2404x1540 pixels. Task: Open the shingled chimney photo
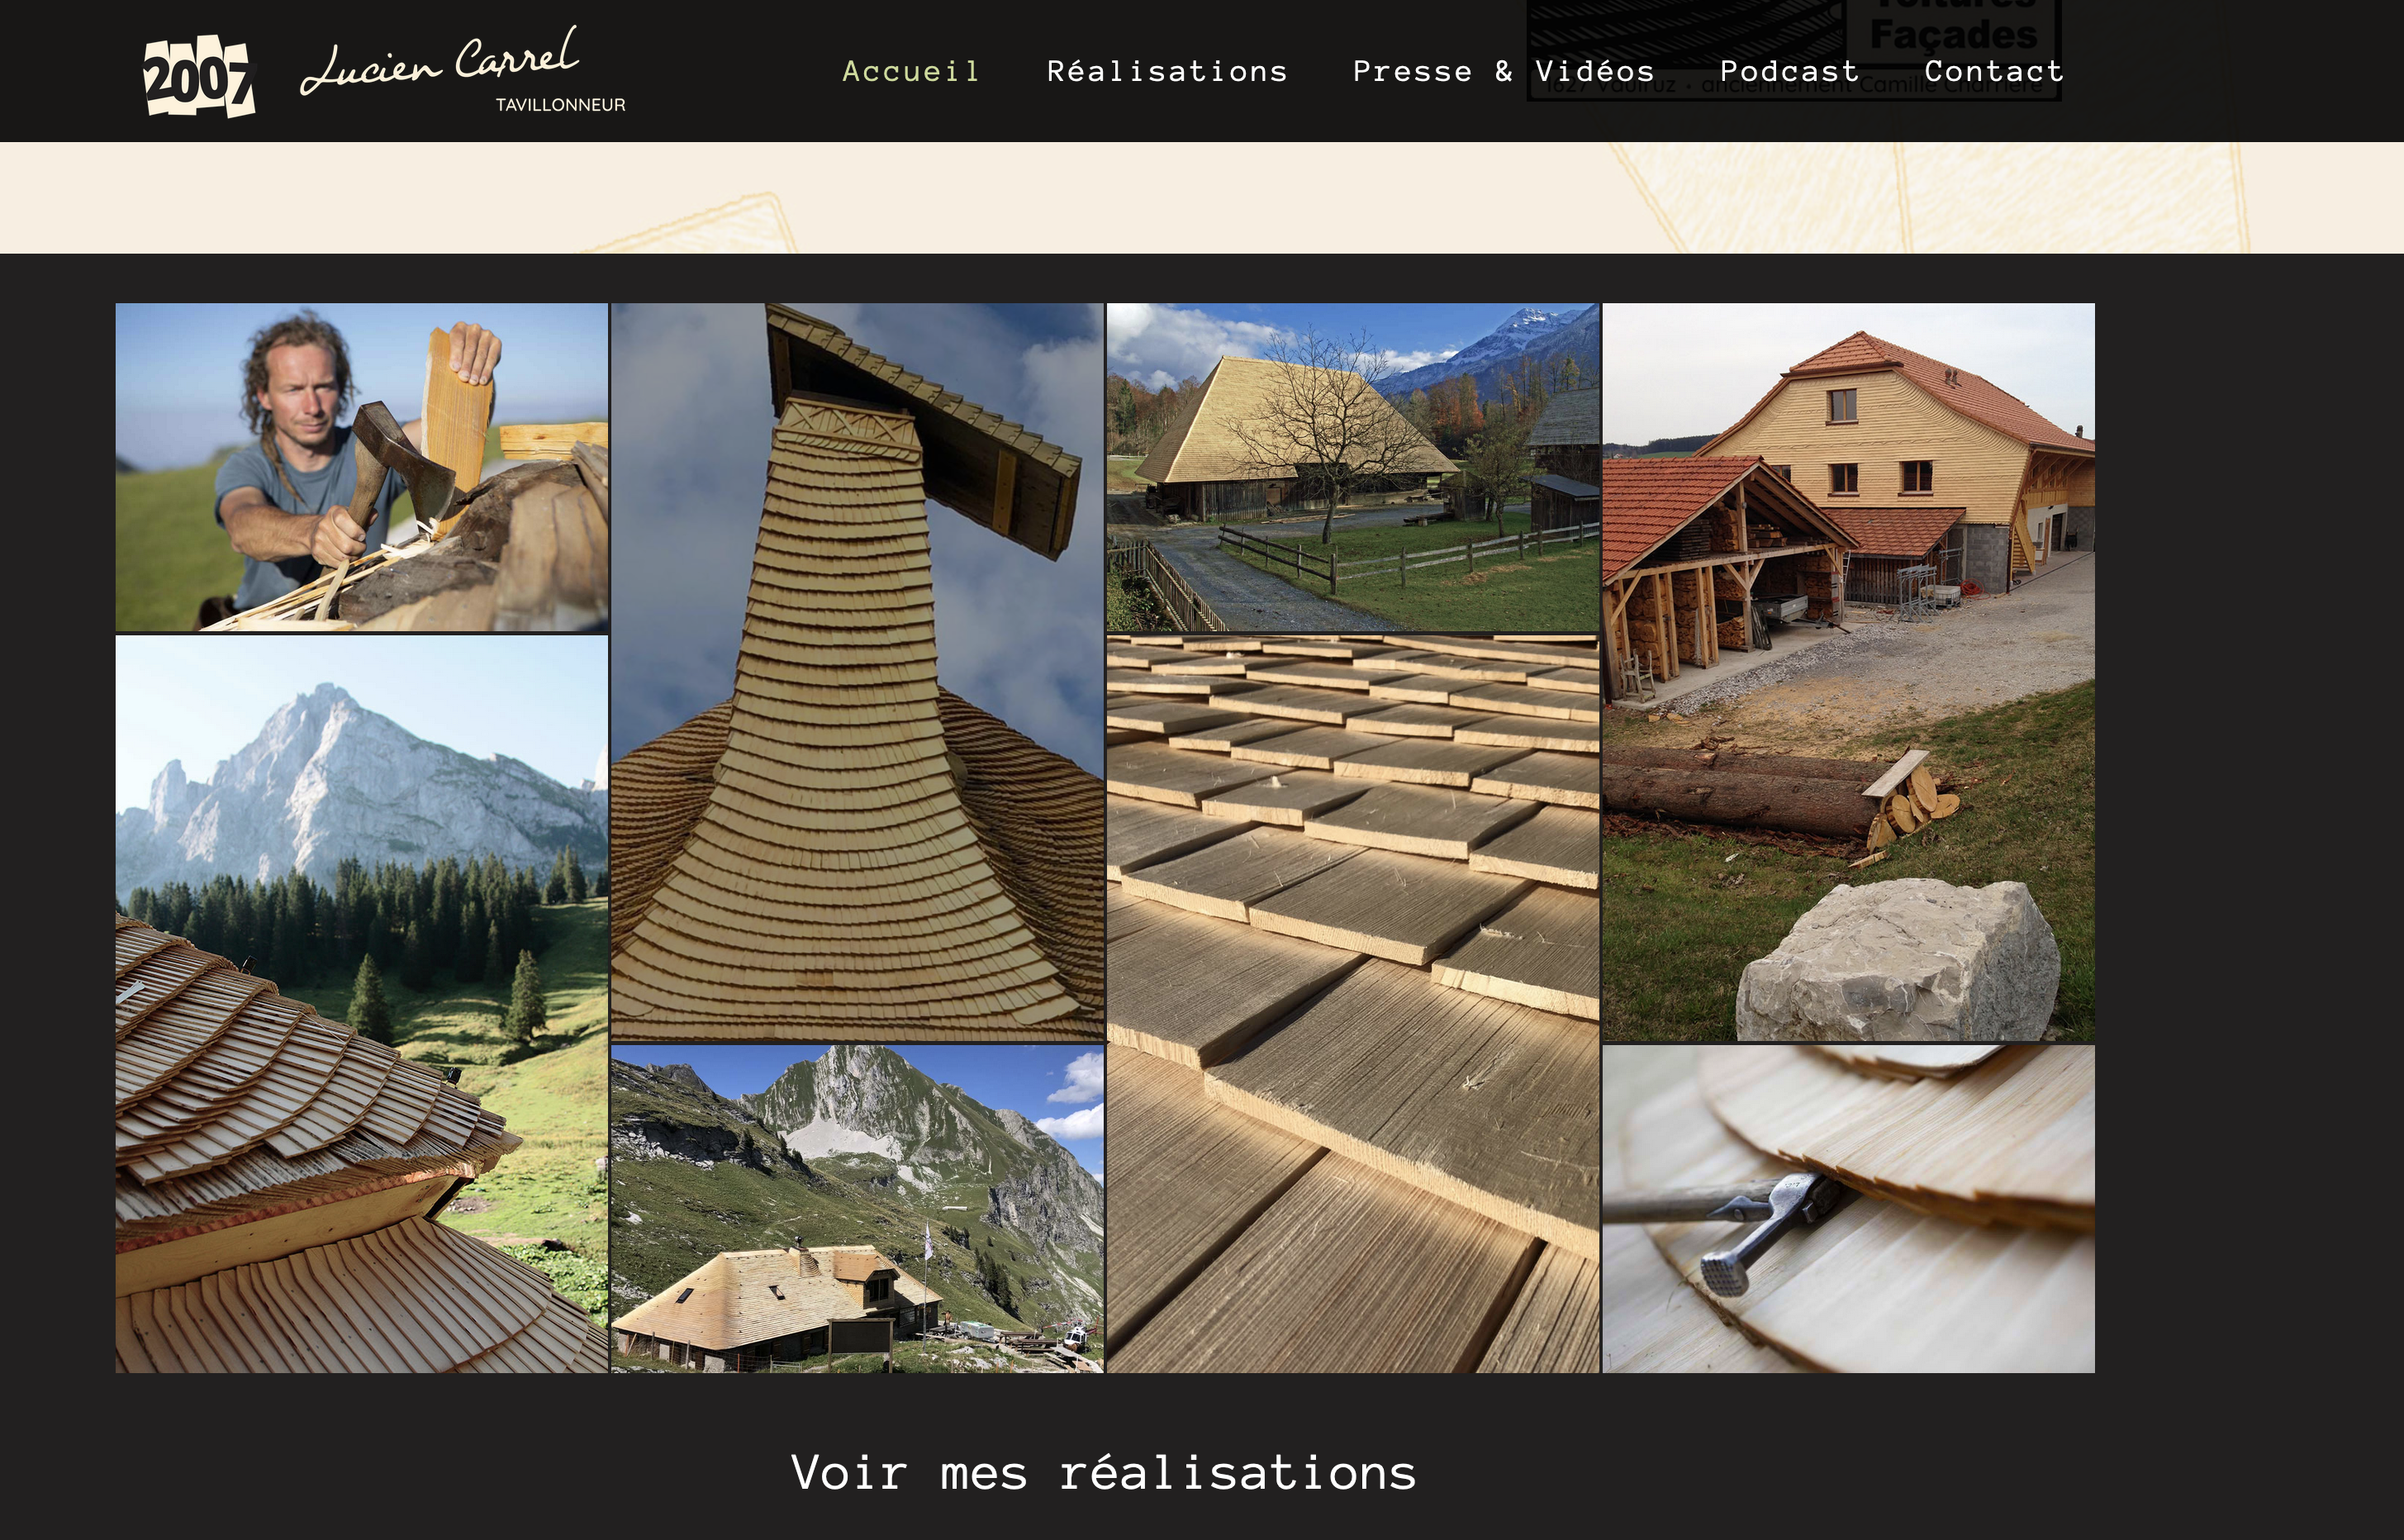click(x=857, y=672)
